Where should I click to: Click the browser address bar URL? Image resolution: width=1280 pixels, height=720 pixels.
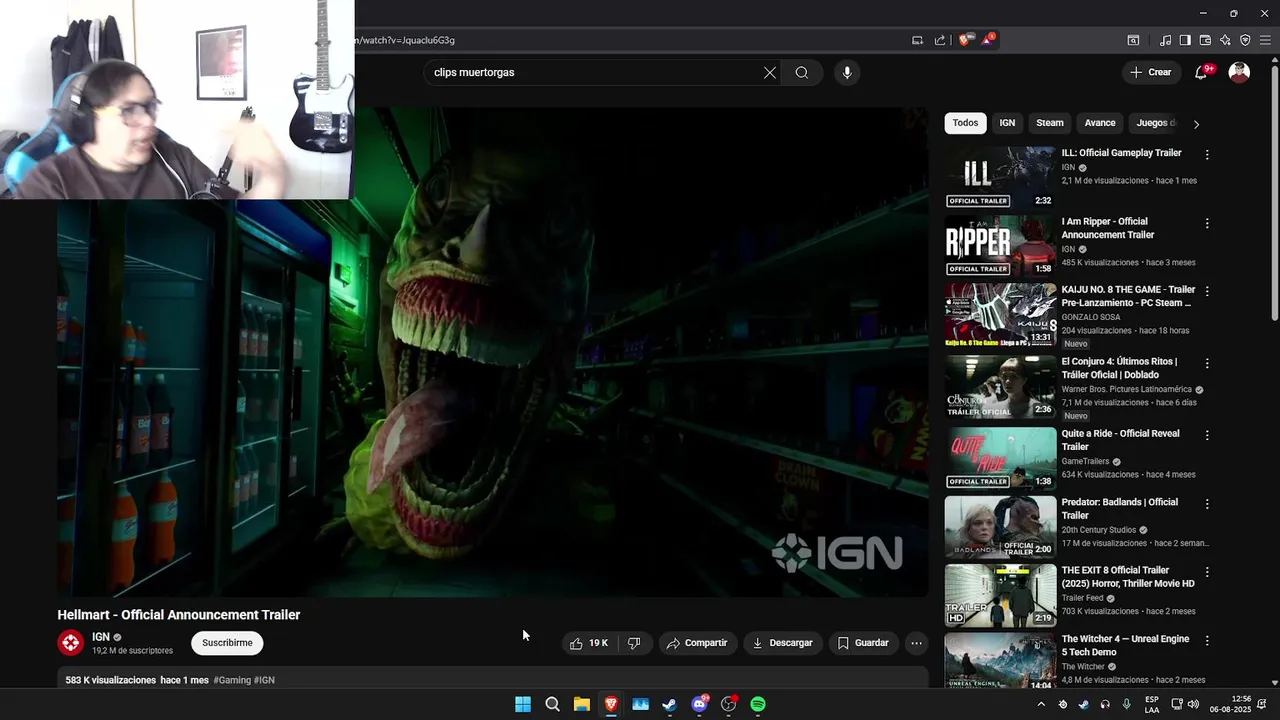coord(405,40)
